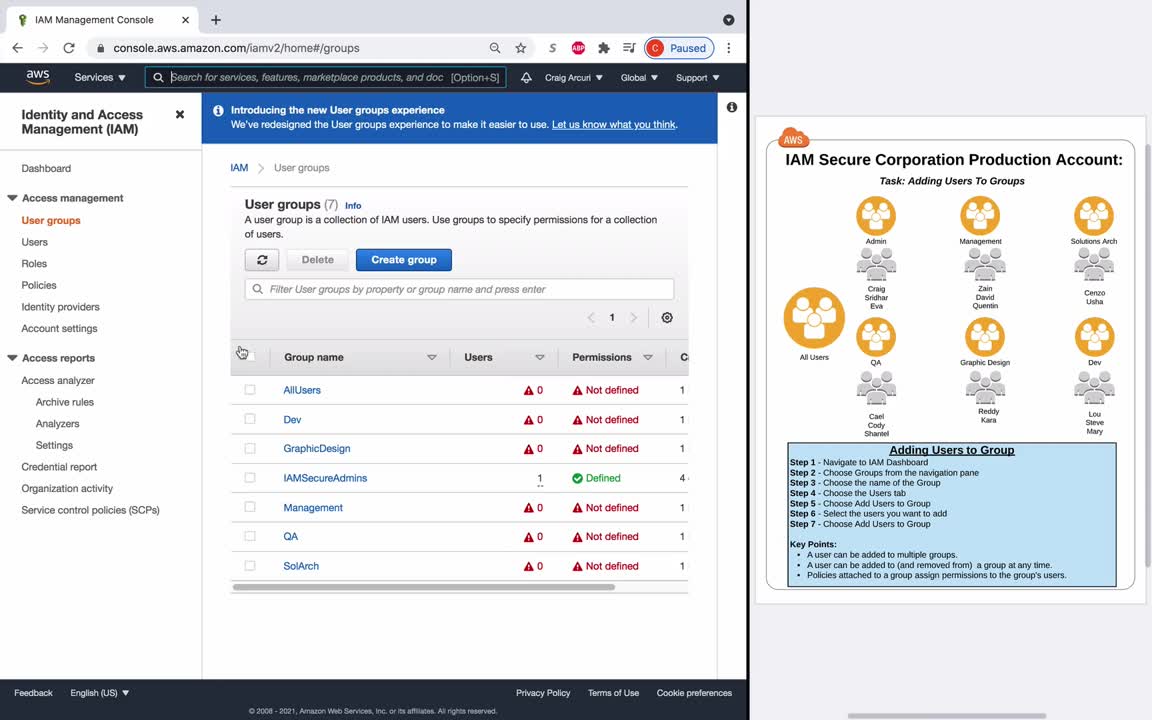Select the Management group checkbox
The image size is (1152, 720).
coord(250,507)
